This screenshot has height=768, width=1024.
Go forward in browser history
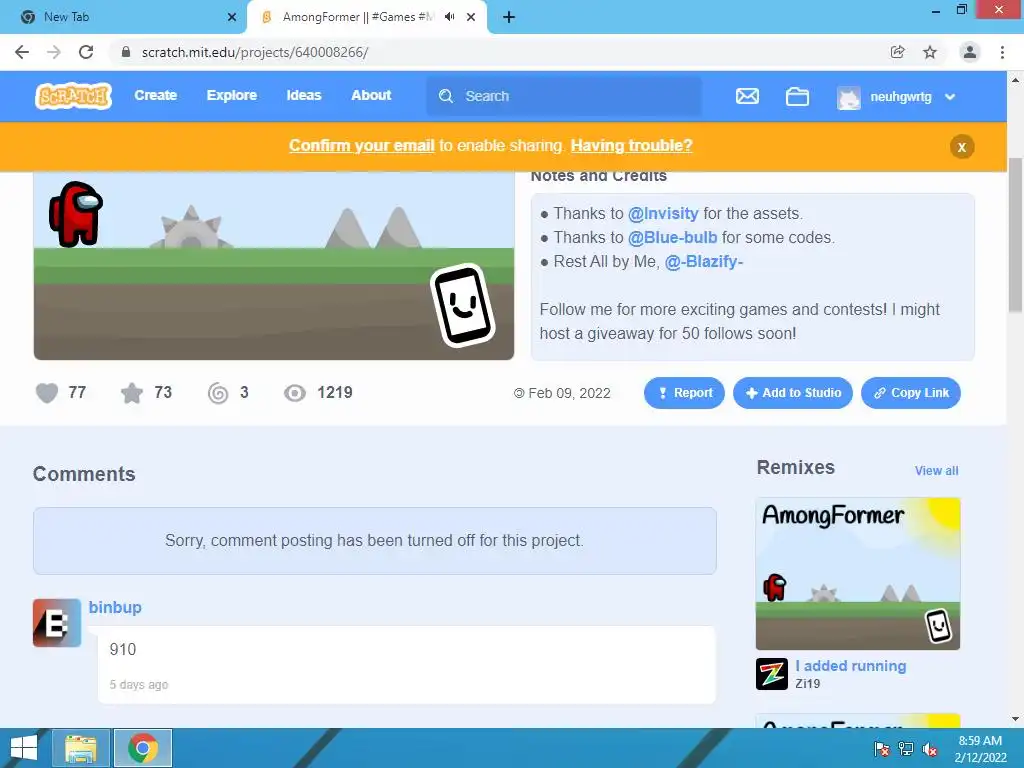click(54, 52)
